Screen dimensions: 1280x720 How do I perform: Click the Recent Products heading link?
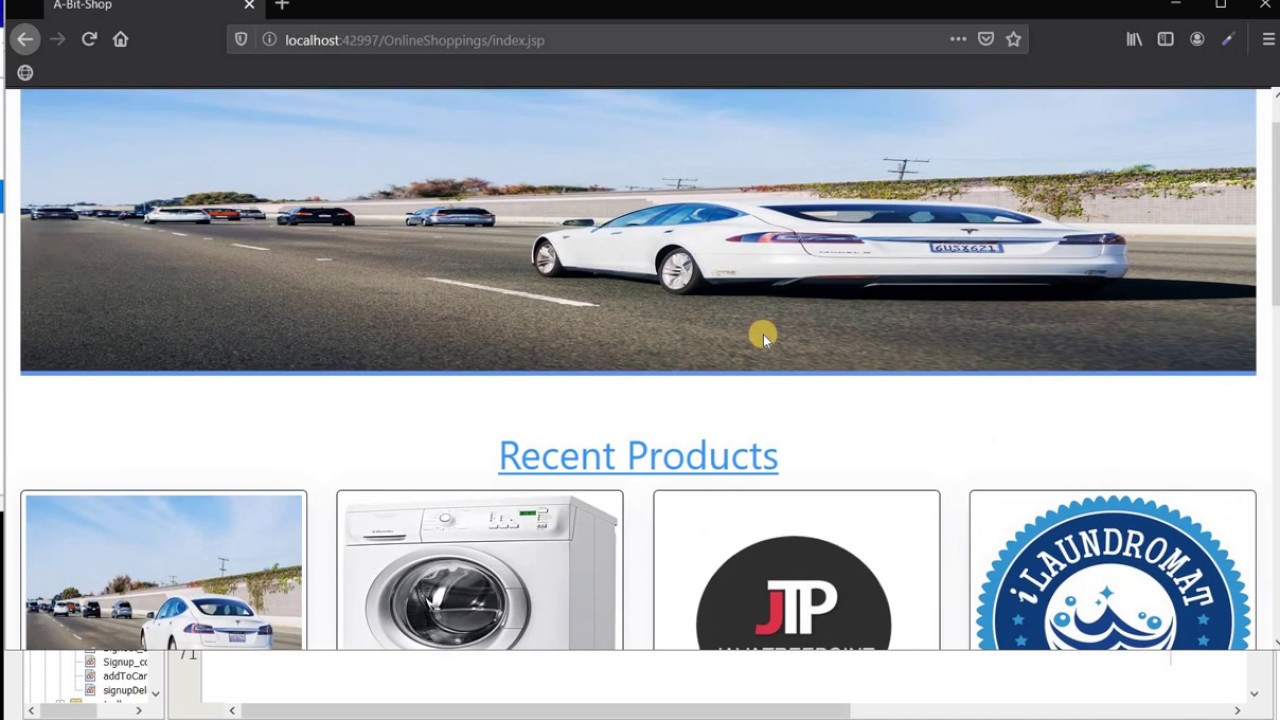click(x=638, y=455)
